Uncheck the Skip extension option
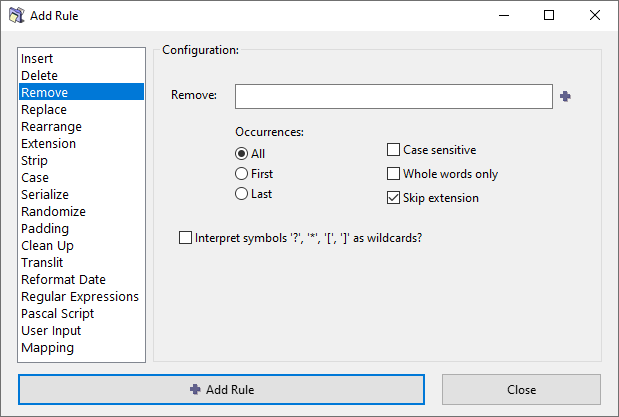619x417 pixels. (394, 198)
